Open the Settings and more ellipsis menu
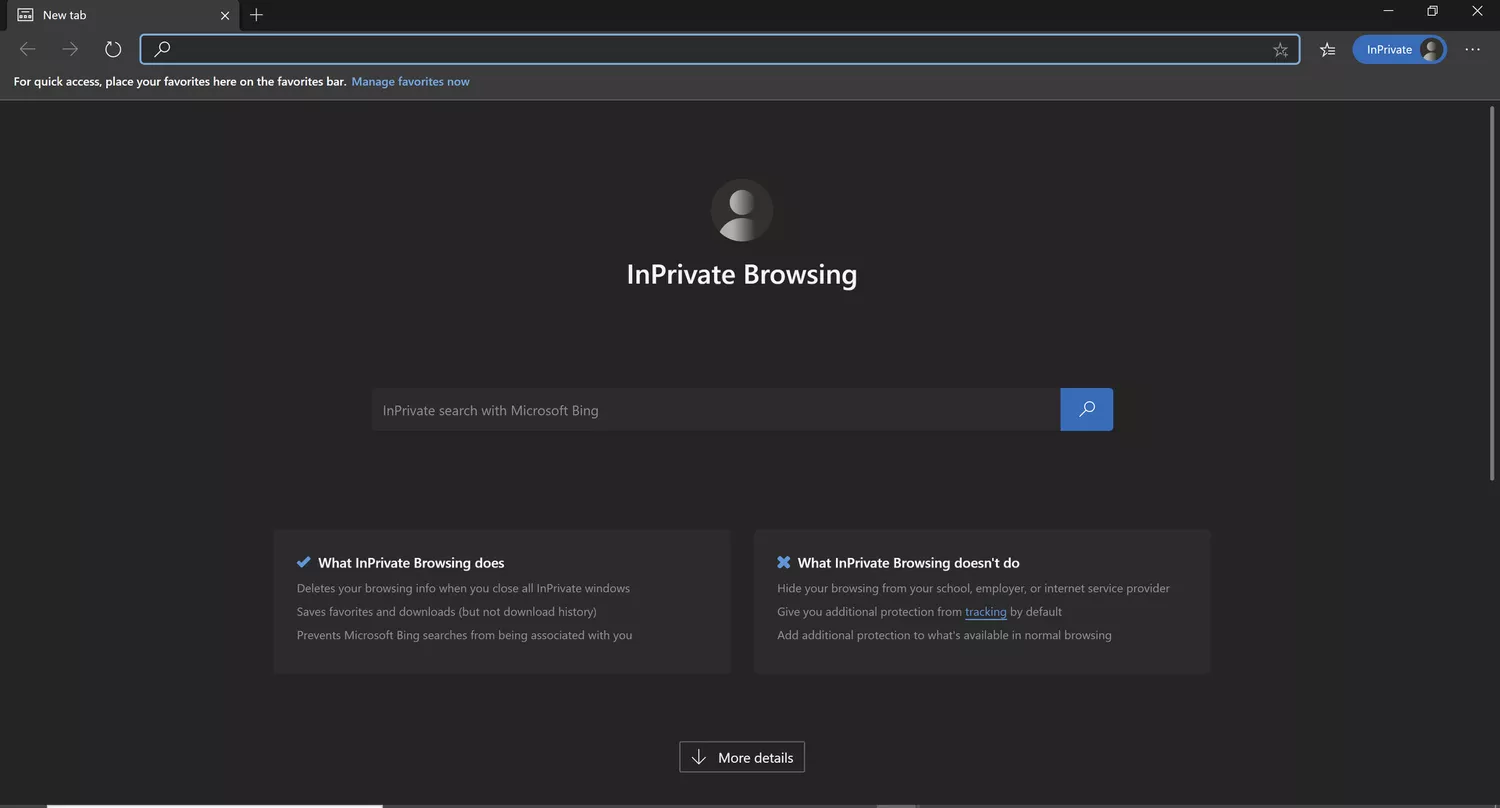The height and width of the screenshot is (808, 1500). point(1472,49)
